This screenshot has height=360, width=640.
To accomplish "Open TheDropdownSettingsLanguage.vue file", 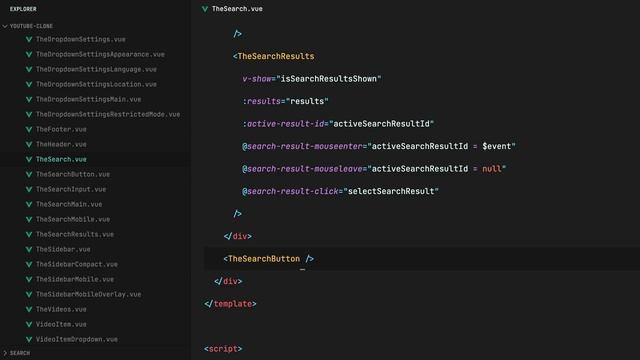I will (96, 69).
